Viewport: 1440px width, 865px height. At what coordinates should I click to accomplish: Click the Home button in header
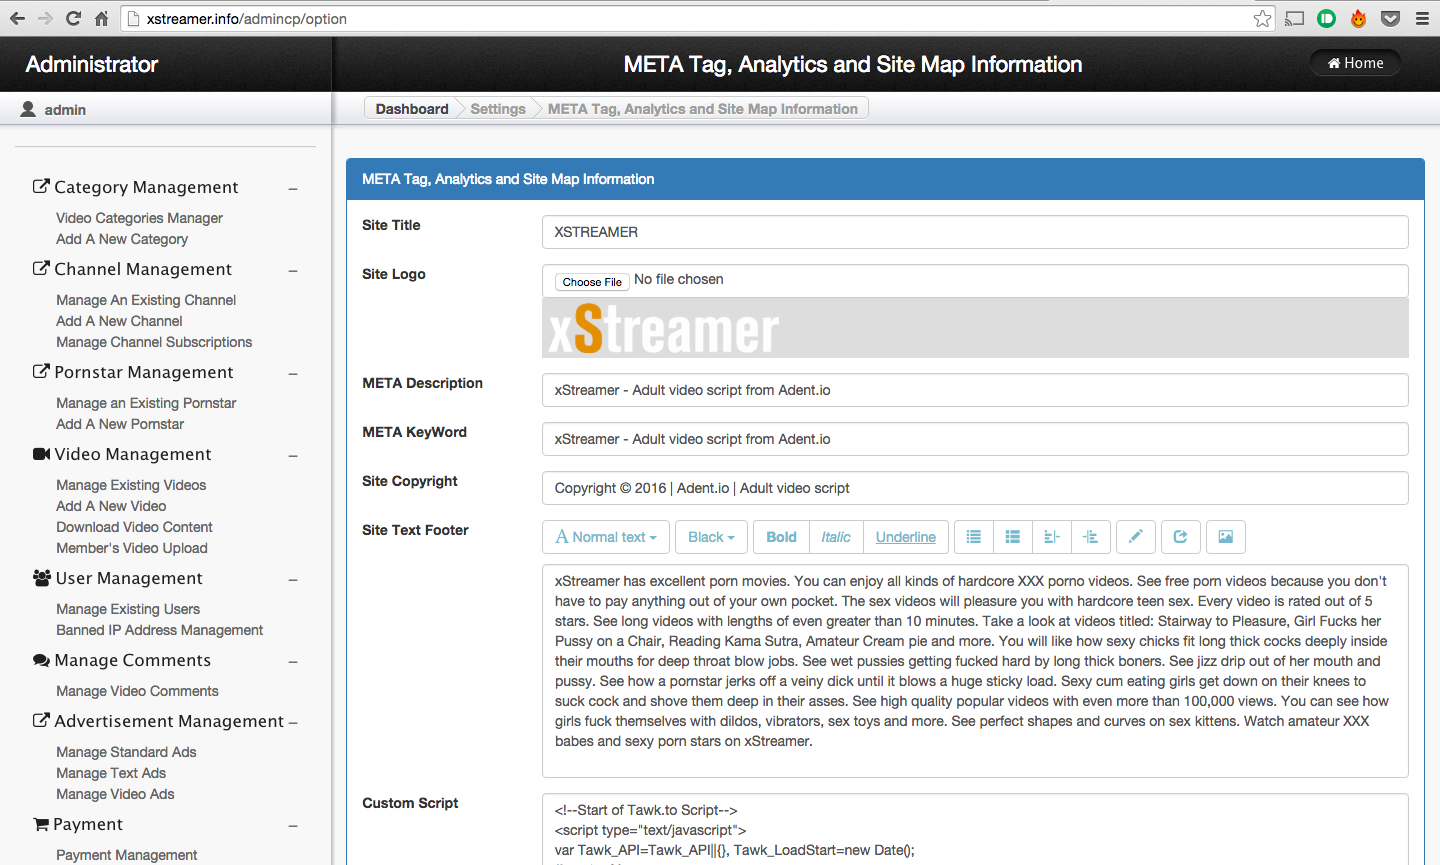coord(1355,63)
